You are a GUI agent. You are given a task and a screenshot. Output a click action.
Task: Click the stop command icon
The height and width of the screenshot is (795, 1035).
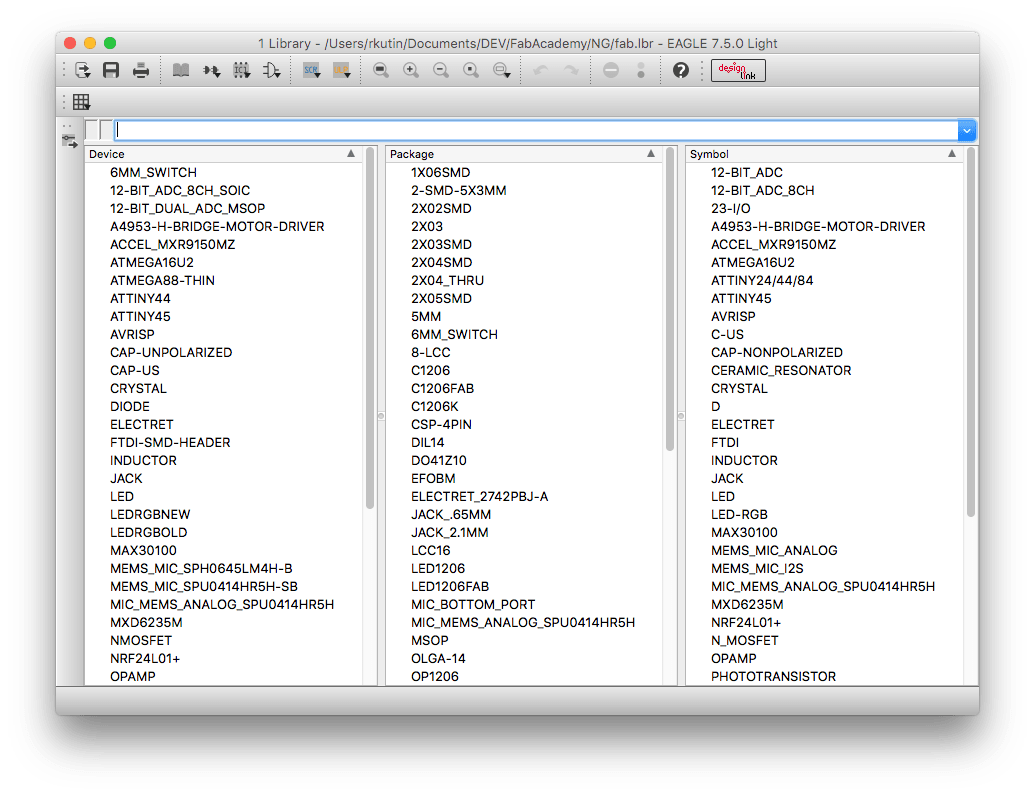pos(611,70)
